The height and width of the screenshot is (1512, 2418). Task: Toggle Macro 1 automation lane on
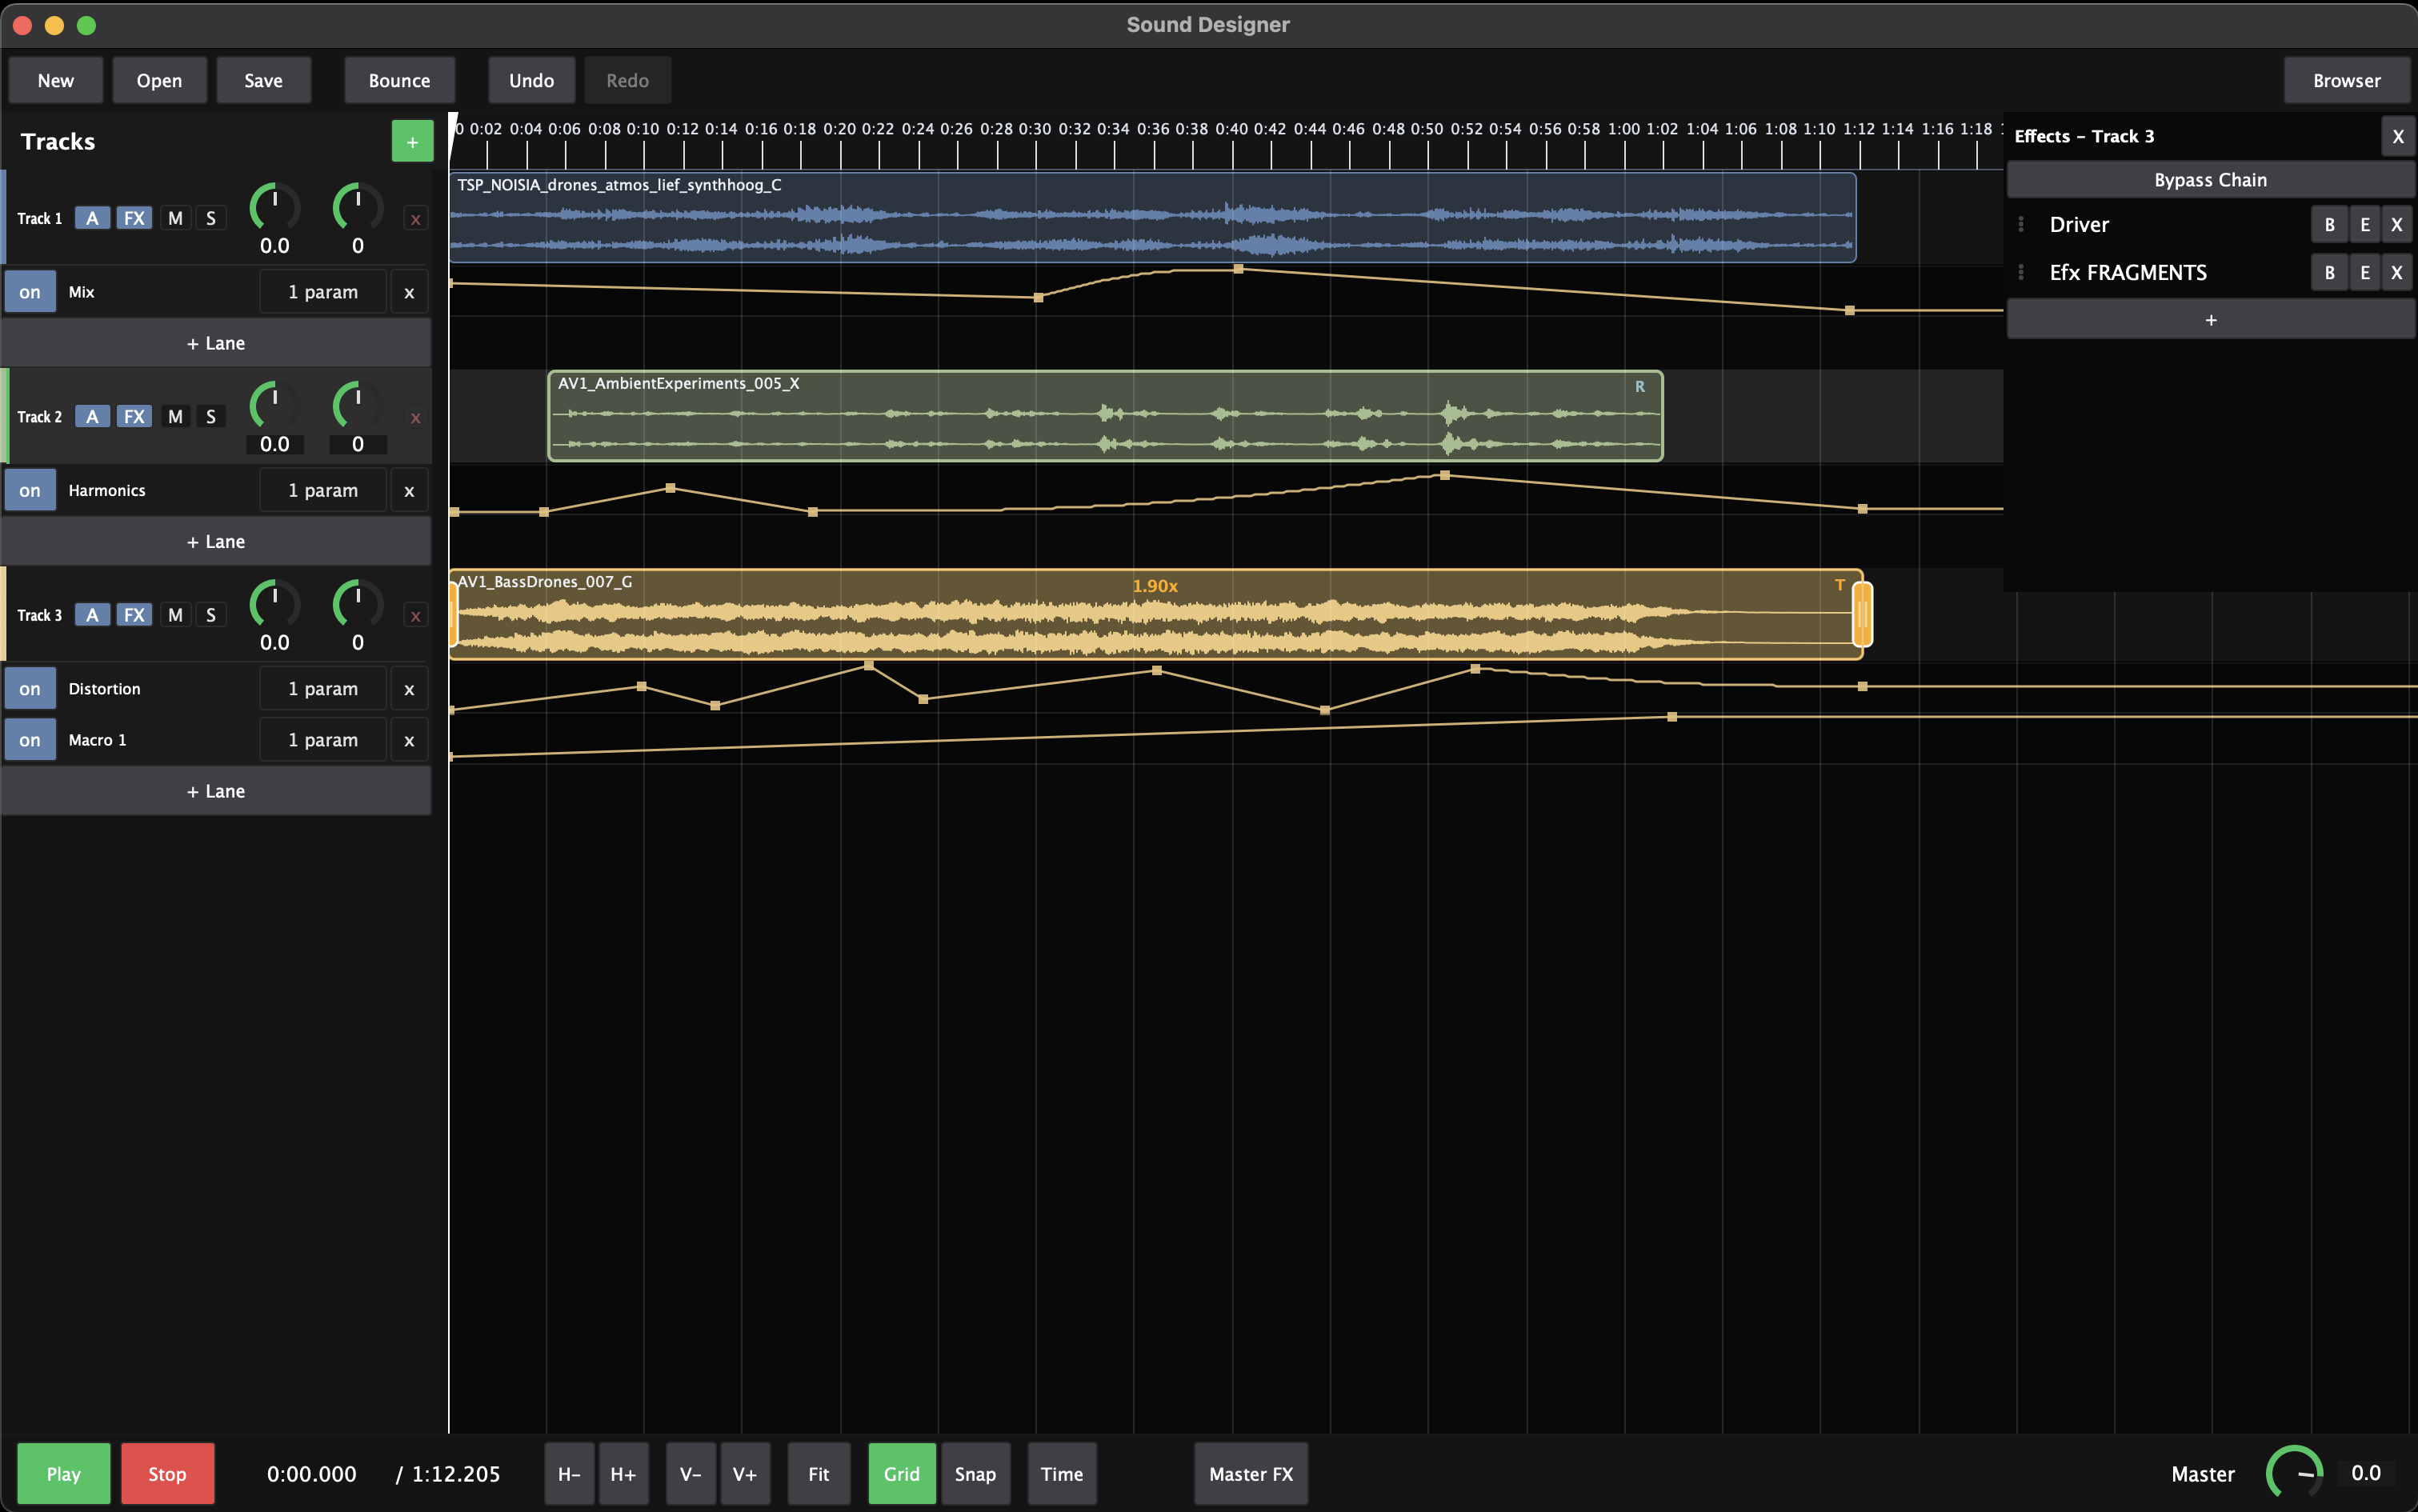[30, 739]
